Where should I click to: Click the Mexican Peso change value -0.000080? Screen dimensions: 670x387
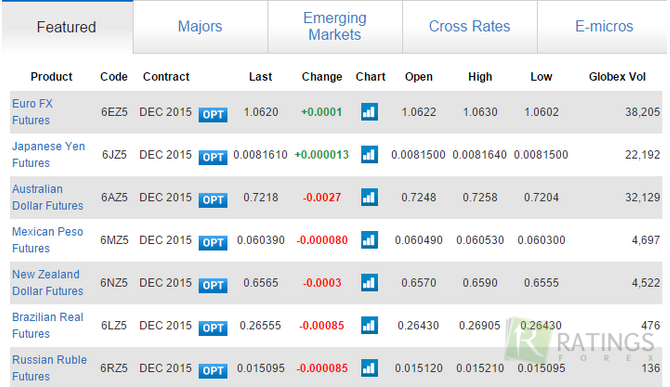click(x=322, y=240)
